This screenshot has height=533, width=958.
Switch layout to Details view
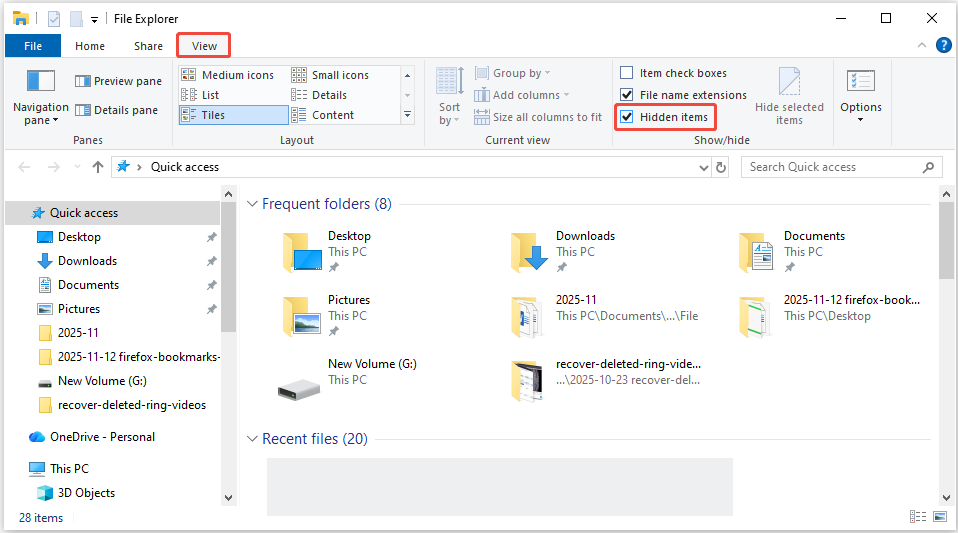[320, 95]
